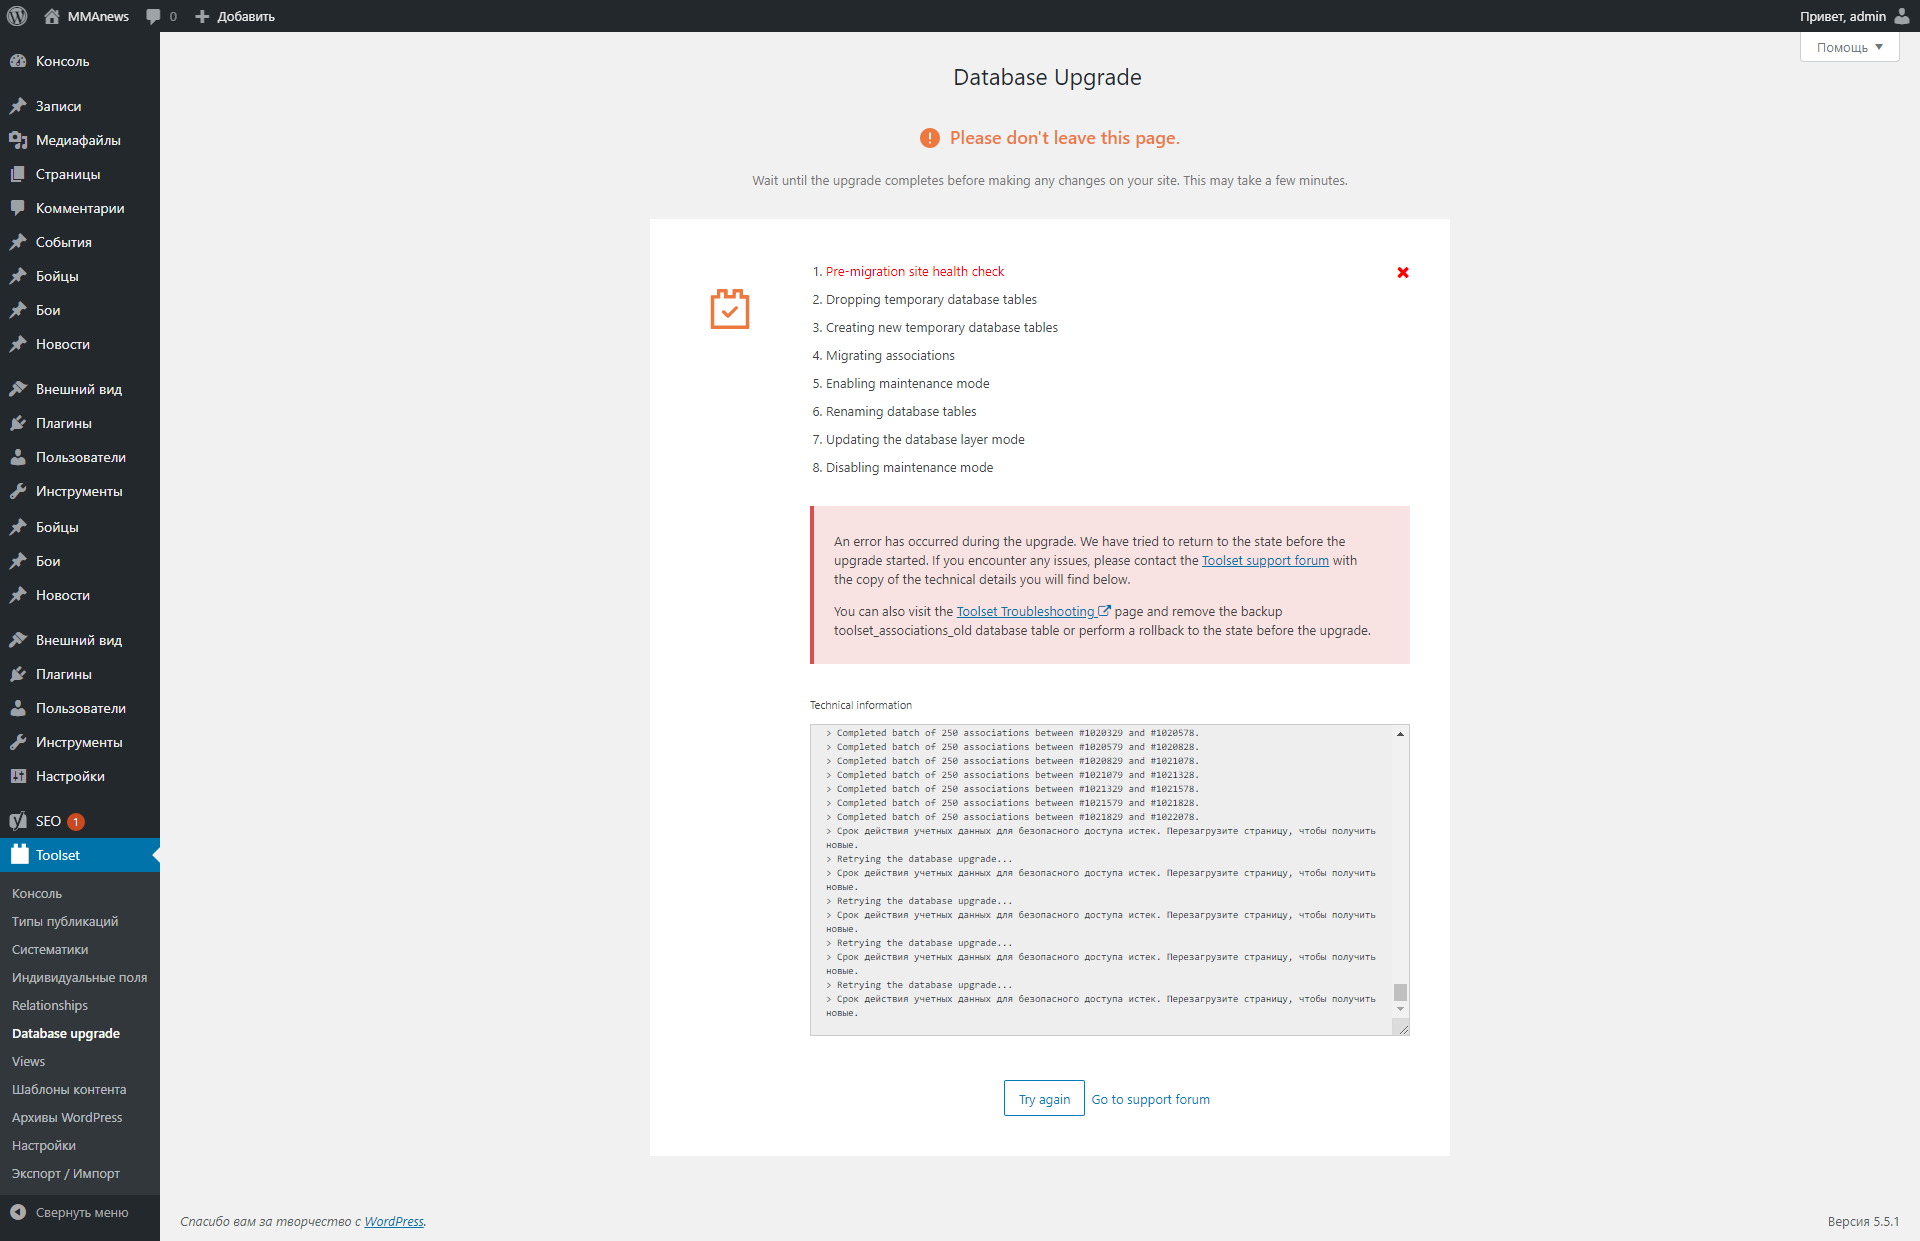Screen dimensions: 1920x1241
Task: Click the Toolset icon in sidebar
Action: 19,854
